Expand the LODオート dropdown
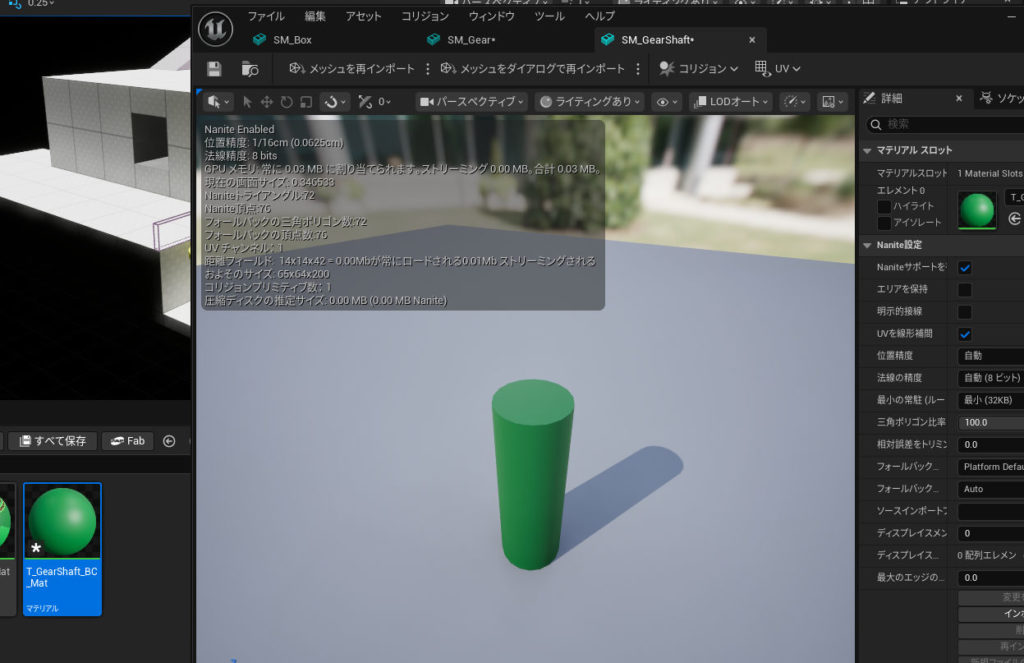The image size is (1024, 663). [x=730, y=102]
